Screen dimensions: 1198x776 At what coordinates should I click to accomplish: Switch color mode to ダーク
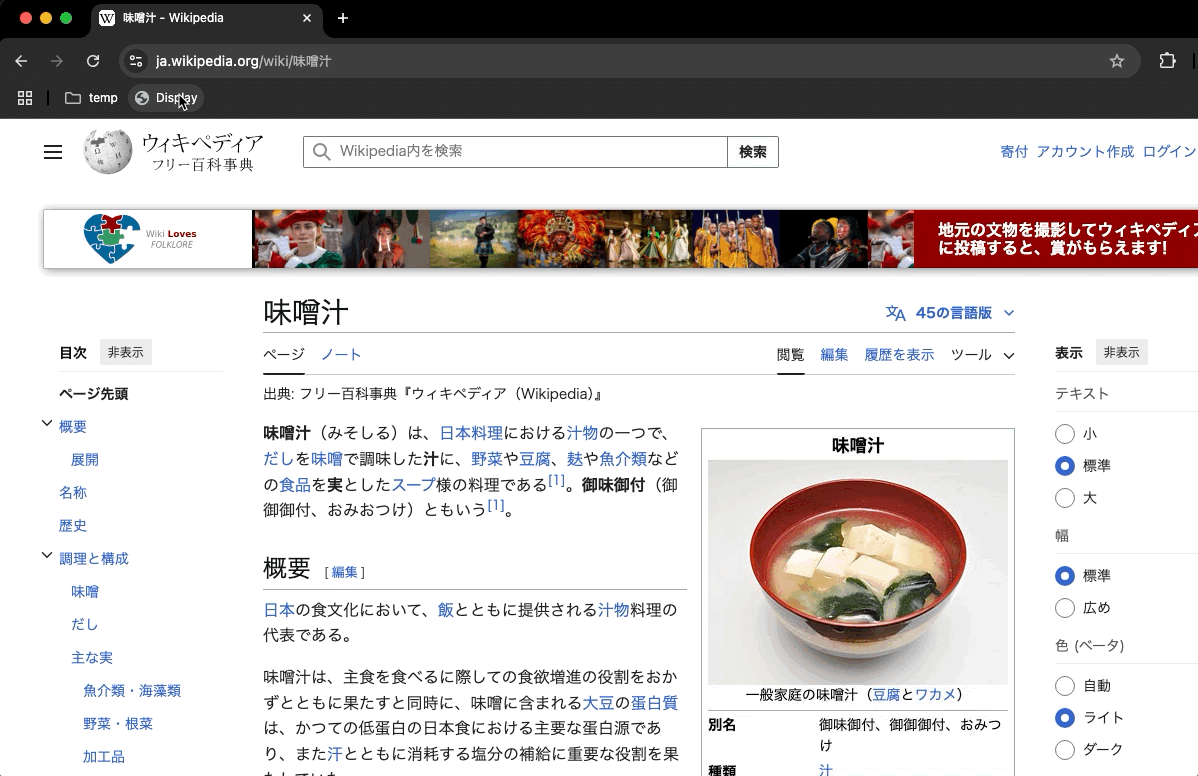click(1065, 749)
